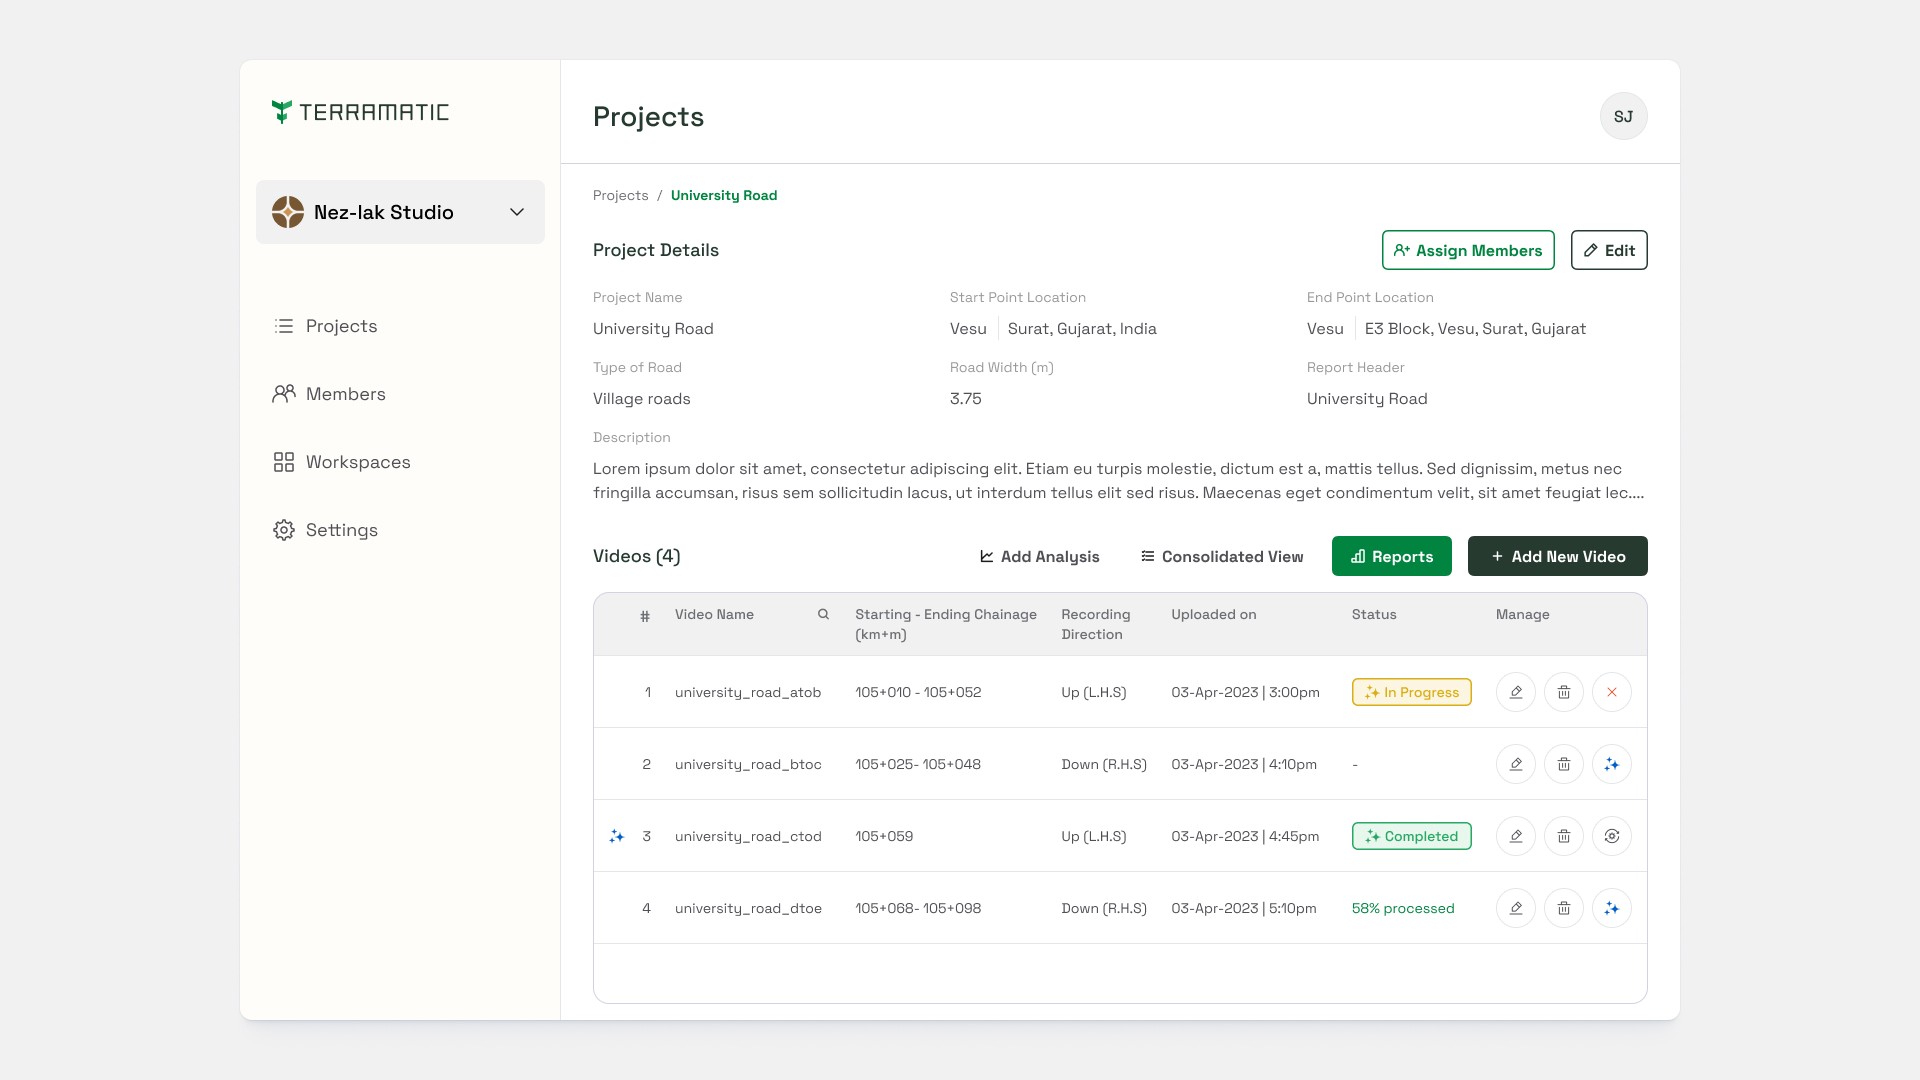Image resolution: width=1920 pixels, height=1080 pixels.
Task: View analysis results of university_road_ctod
Action: pos(1612,836)
